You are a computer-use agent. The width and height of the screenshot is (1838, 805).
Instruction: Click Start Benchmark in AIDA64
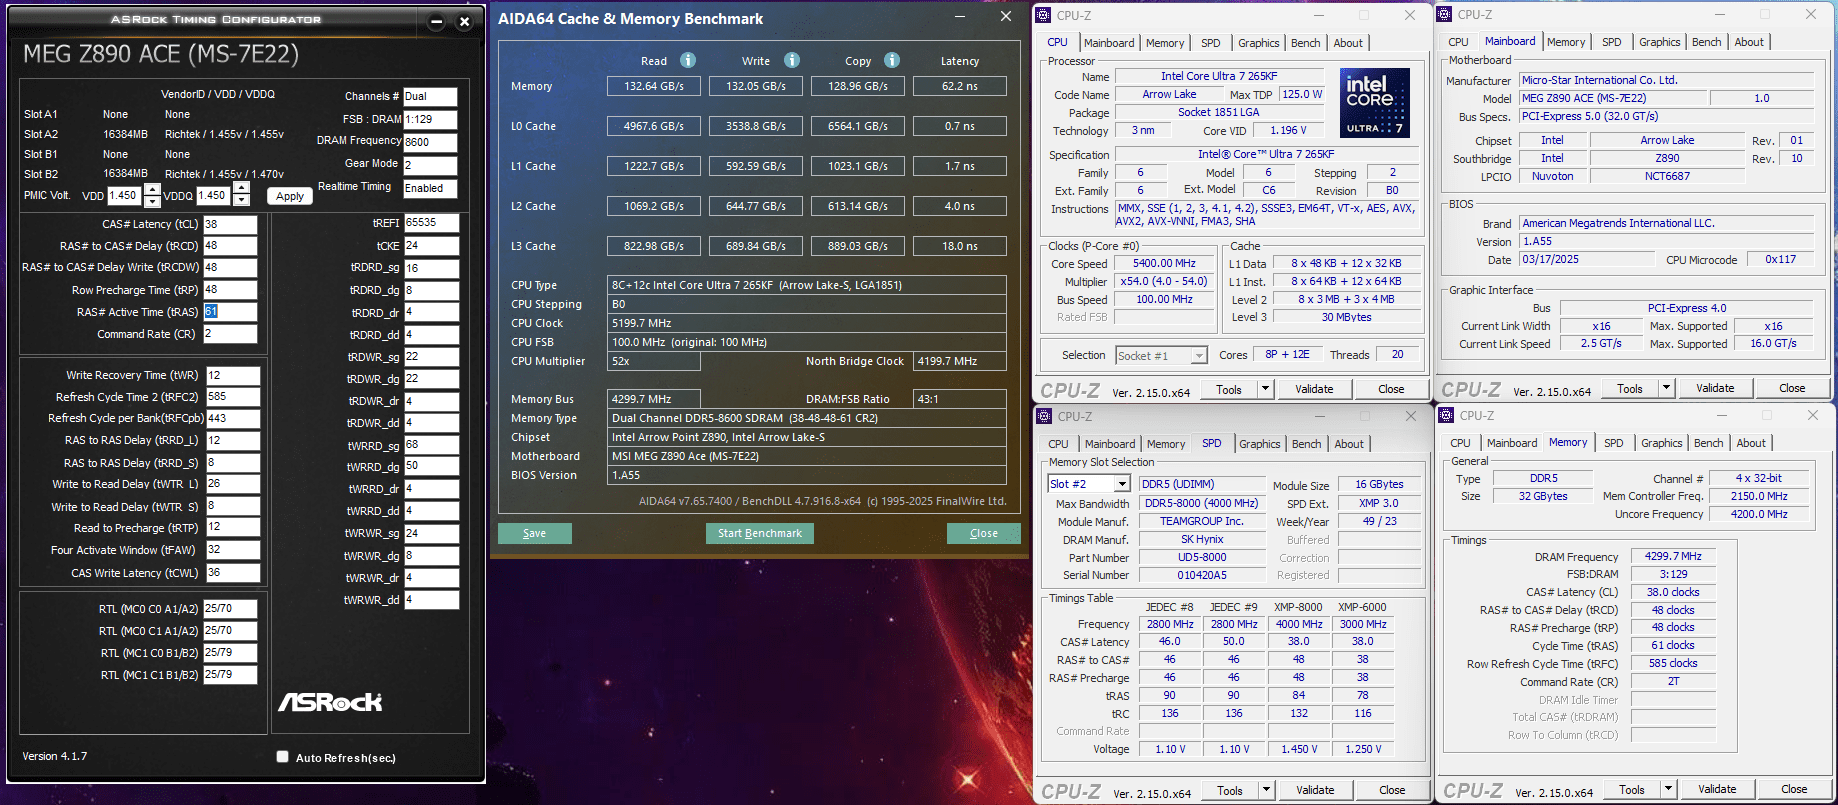pyautogui.click(x=760, y=533)
